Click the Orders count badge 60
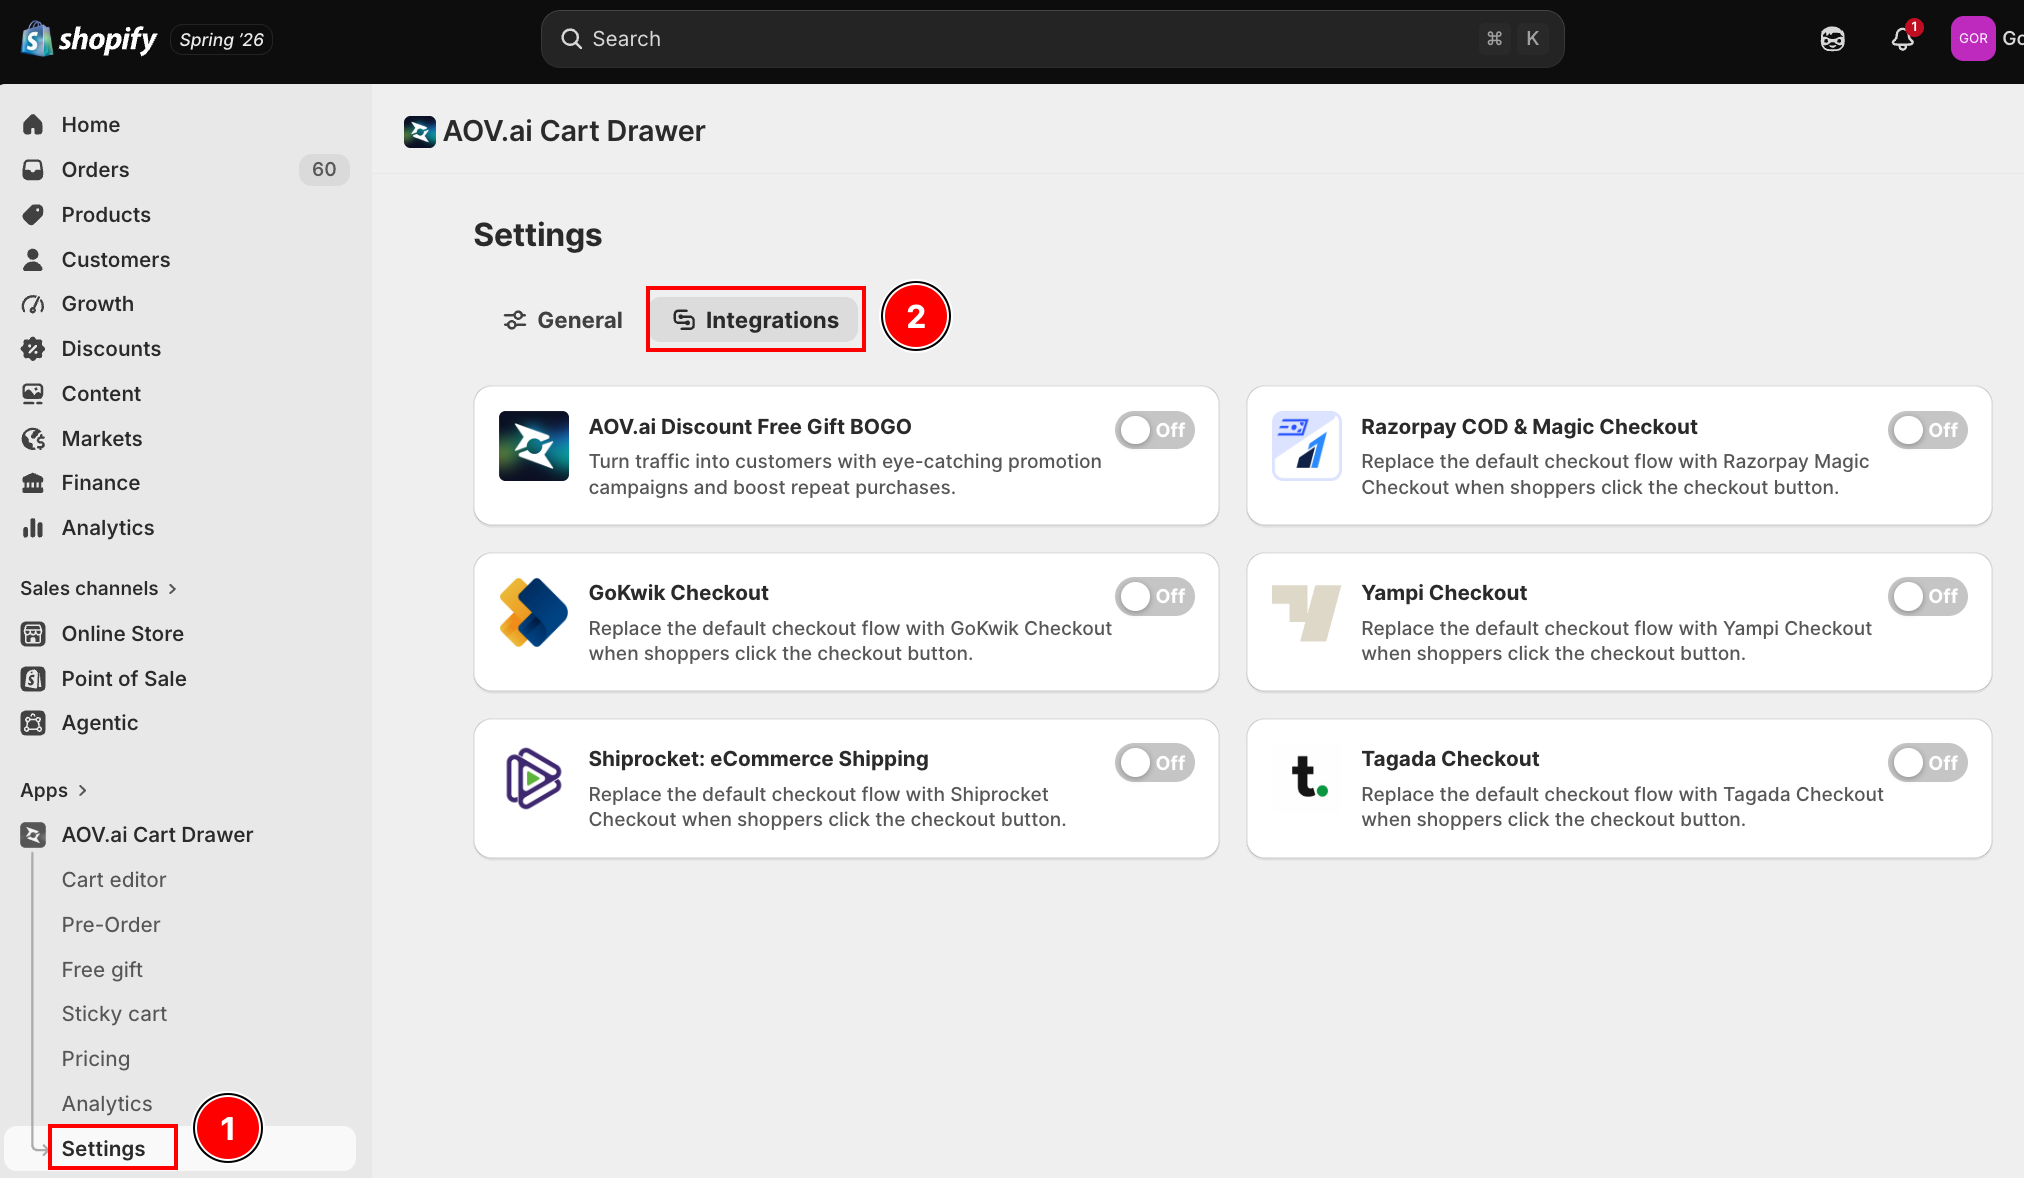Screen dimensions: 2024x1178 tap(324, 170)
